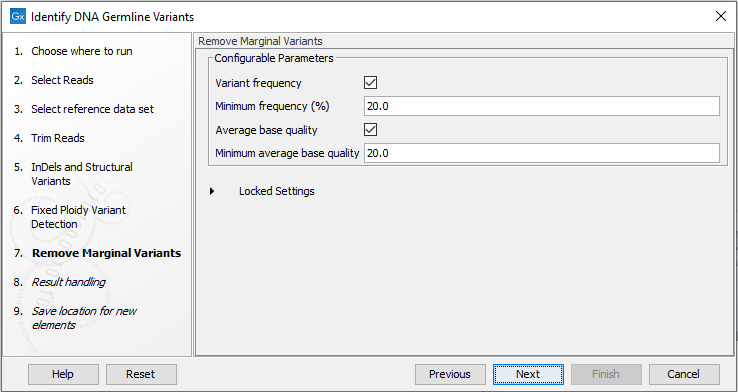Jump to the Trim Reads step
738x392 pixels.
click(58, 138)
